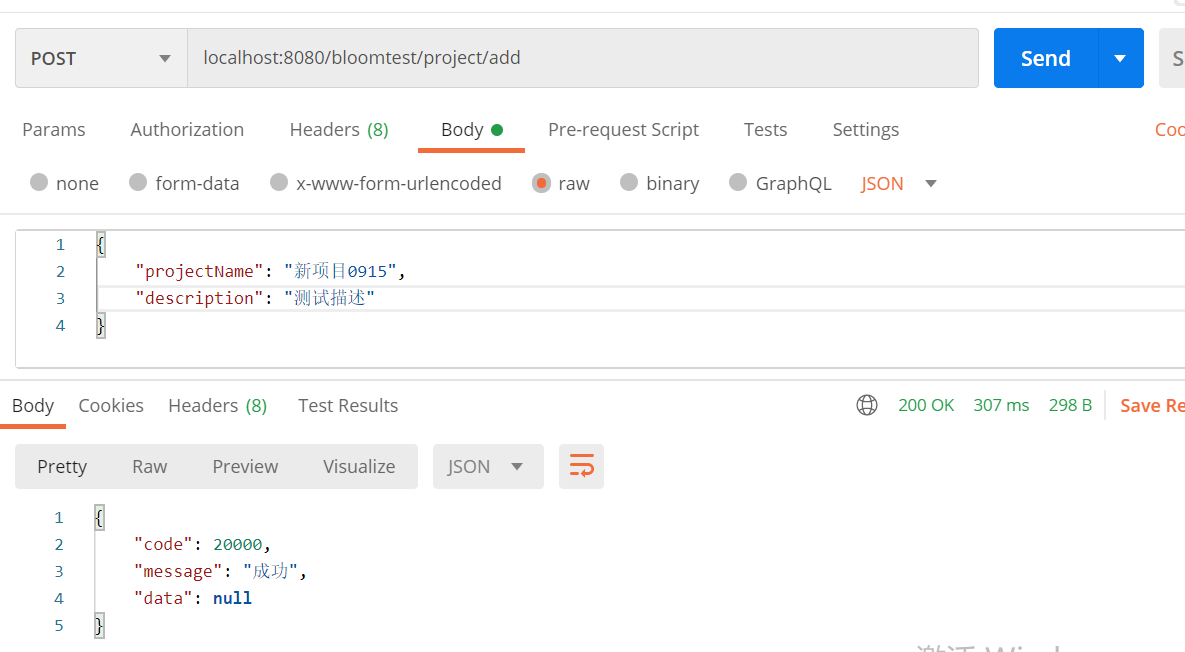Open the response JSON format dropdown
This screenshot has width=1185, height=652.
click(487, 466)
